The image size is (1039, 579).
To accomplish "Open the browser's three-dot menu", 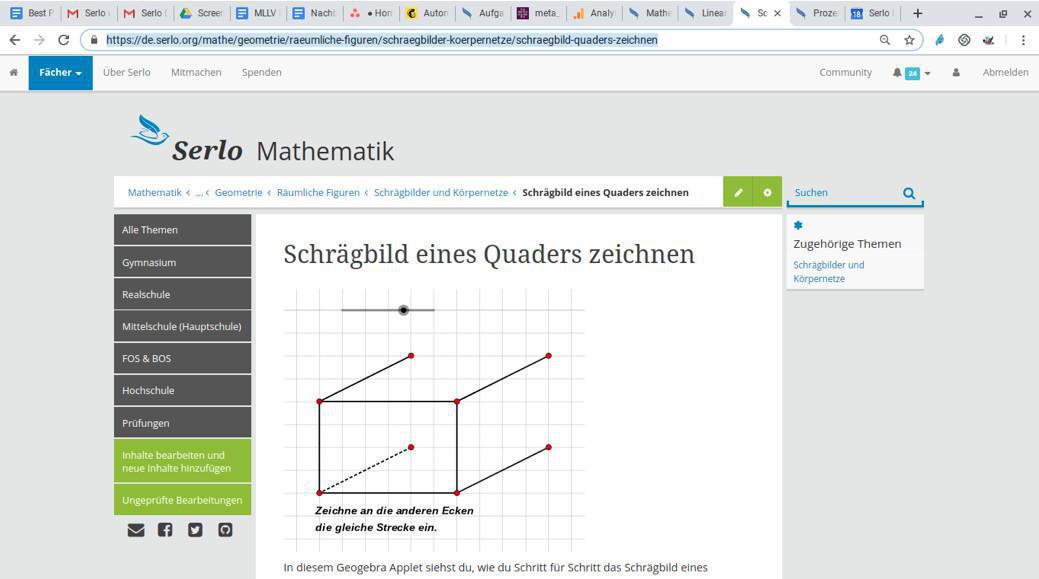I will pyautogui.click(x=1022, y=40).
